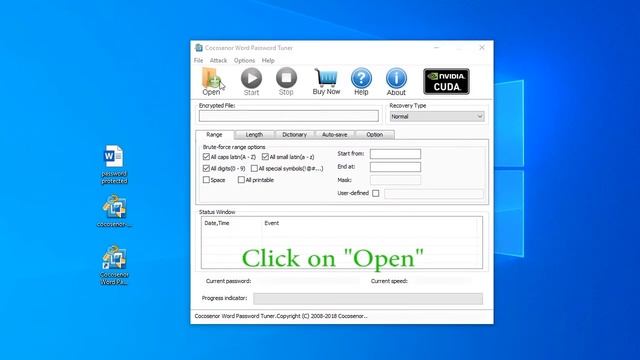
Task: Open the Attack menu
Action: (x=218, y=60)
